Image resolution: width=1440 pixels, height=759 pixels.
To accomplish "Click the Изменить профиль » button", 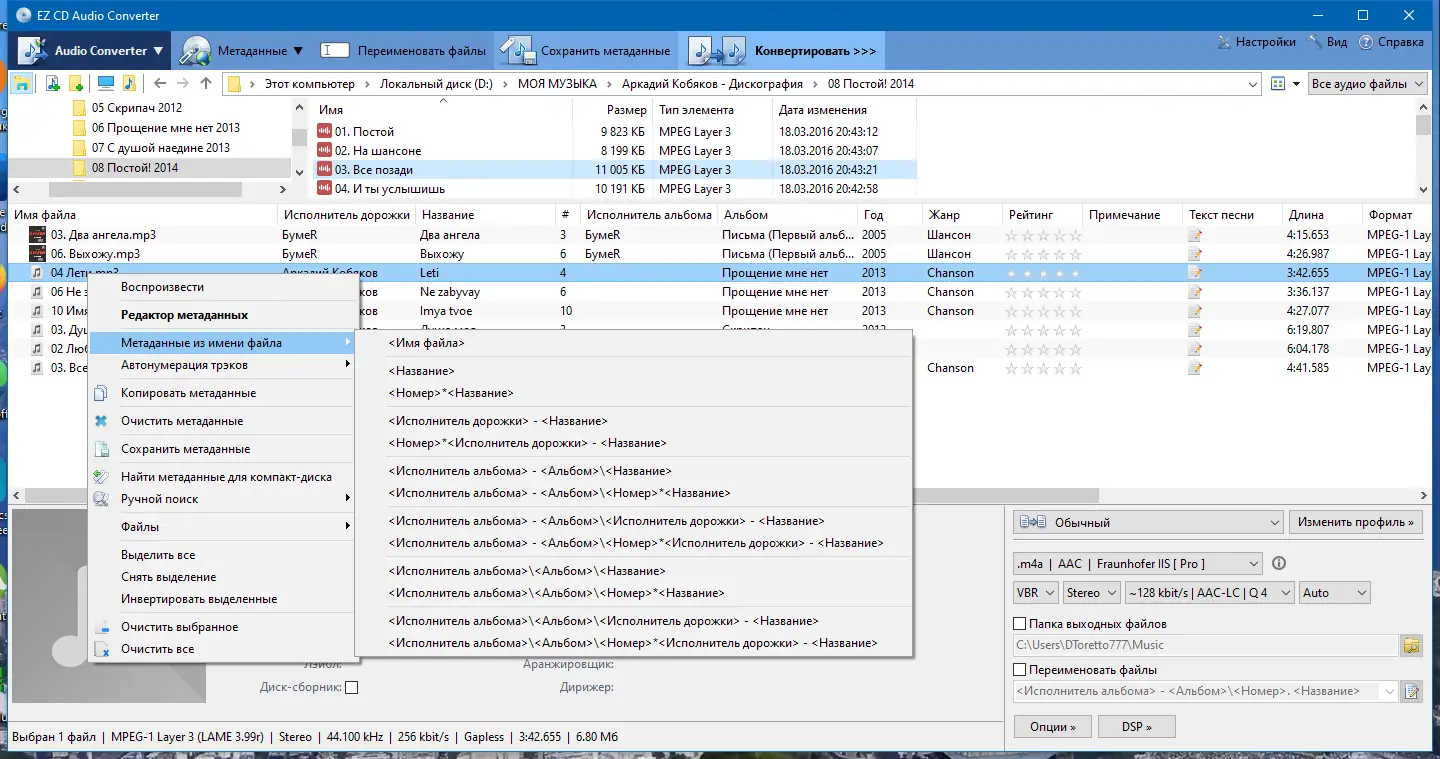I will [1356, 522].
